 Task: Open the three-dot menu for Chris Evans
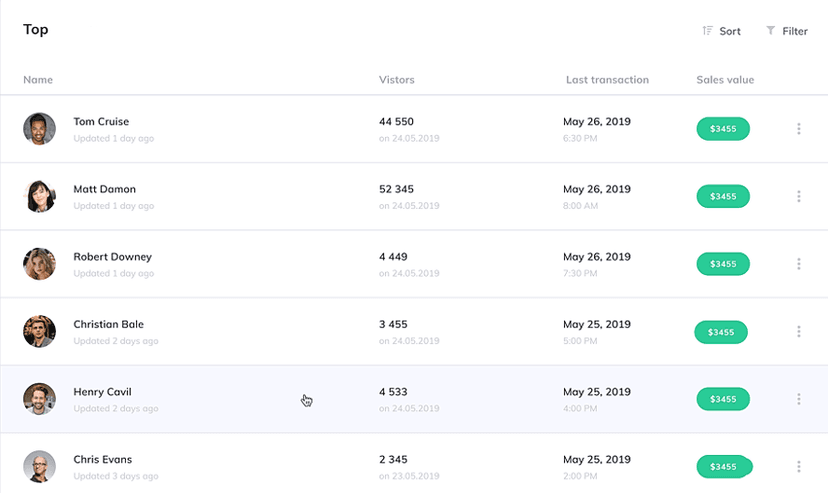[798, 466]
